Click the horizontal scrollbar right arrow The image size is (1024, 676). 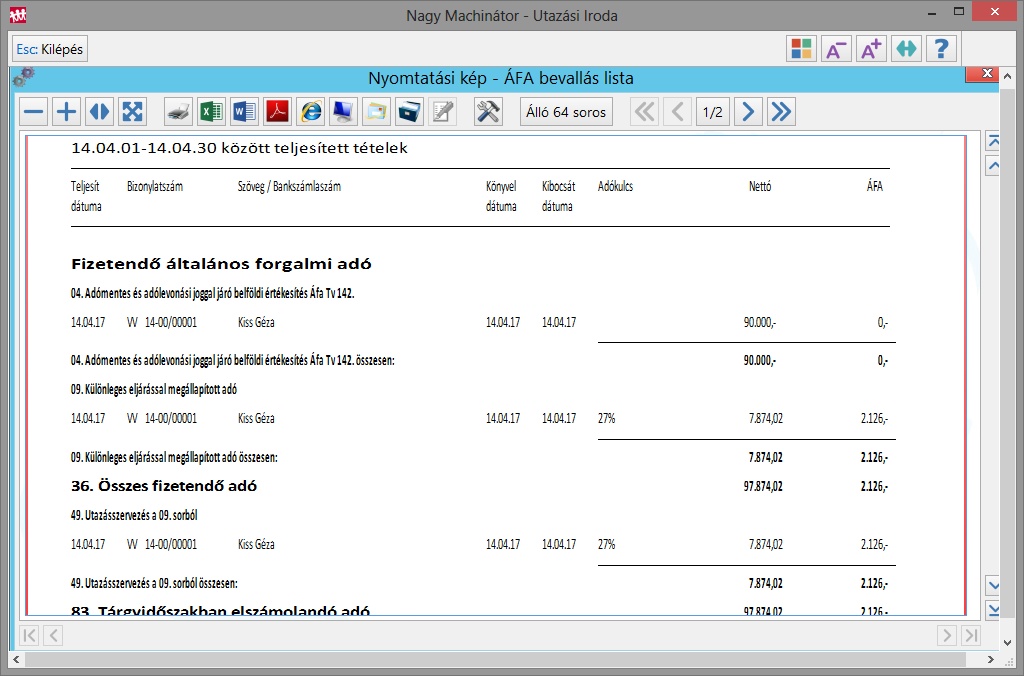click(991, 659)
